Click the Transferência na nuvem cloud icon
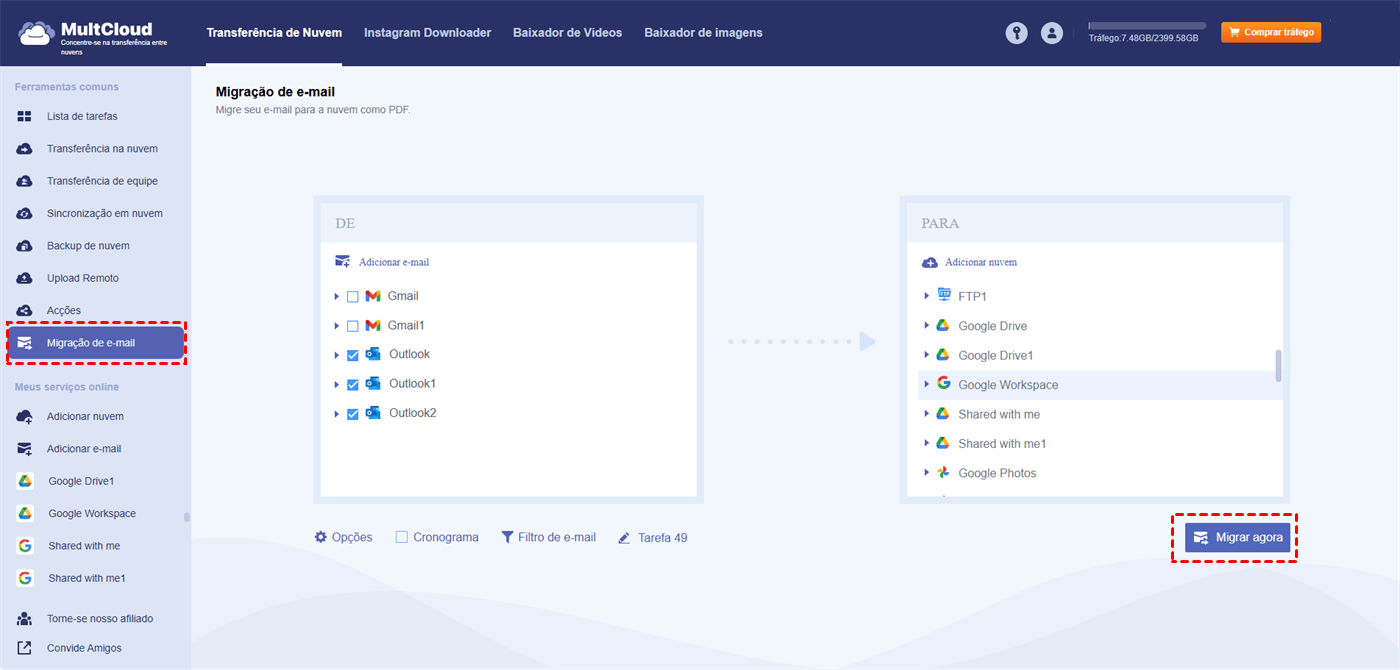The image size is (1400, 670). point(25,149)
